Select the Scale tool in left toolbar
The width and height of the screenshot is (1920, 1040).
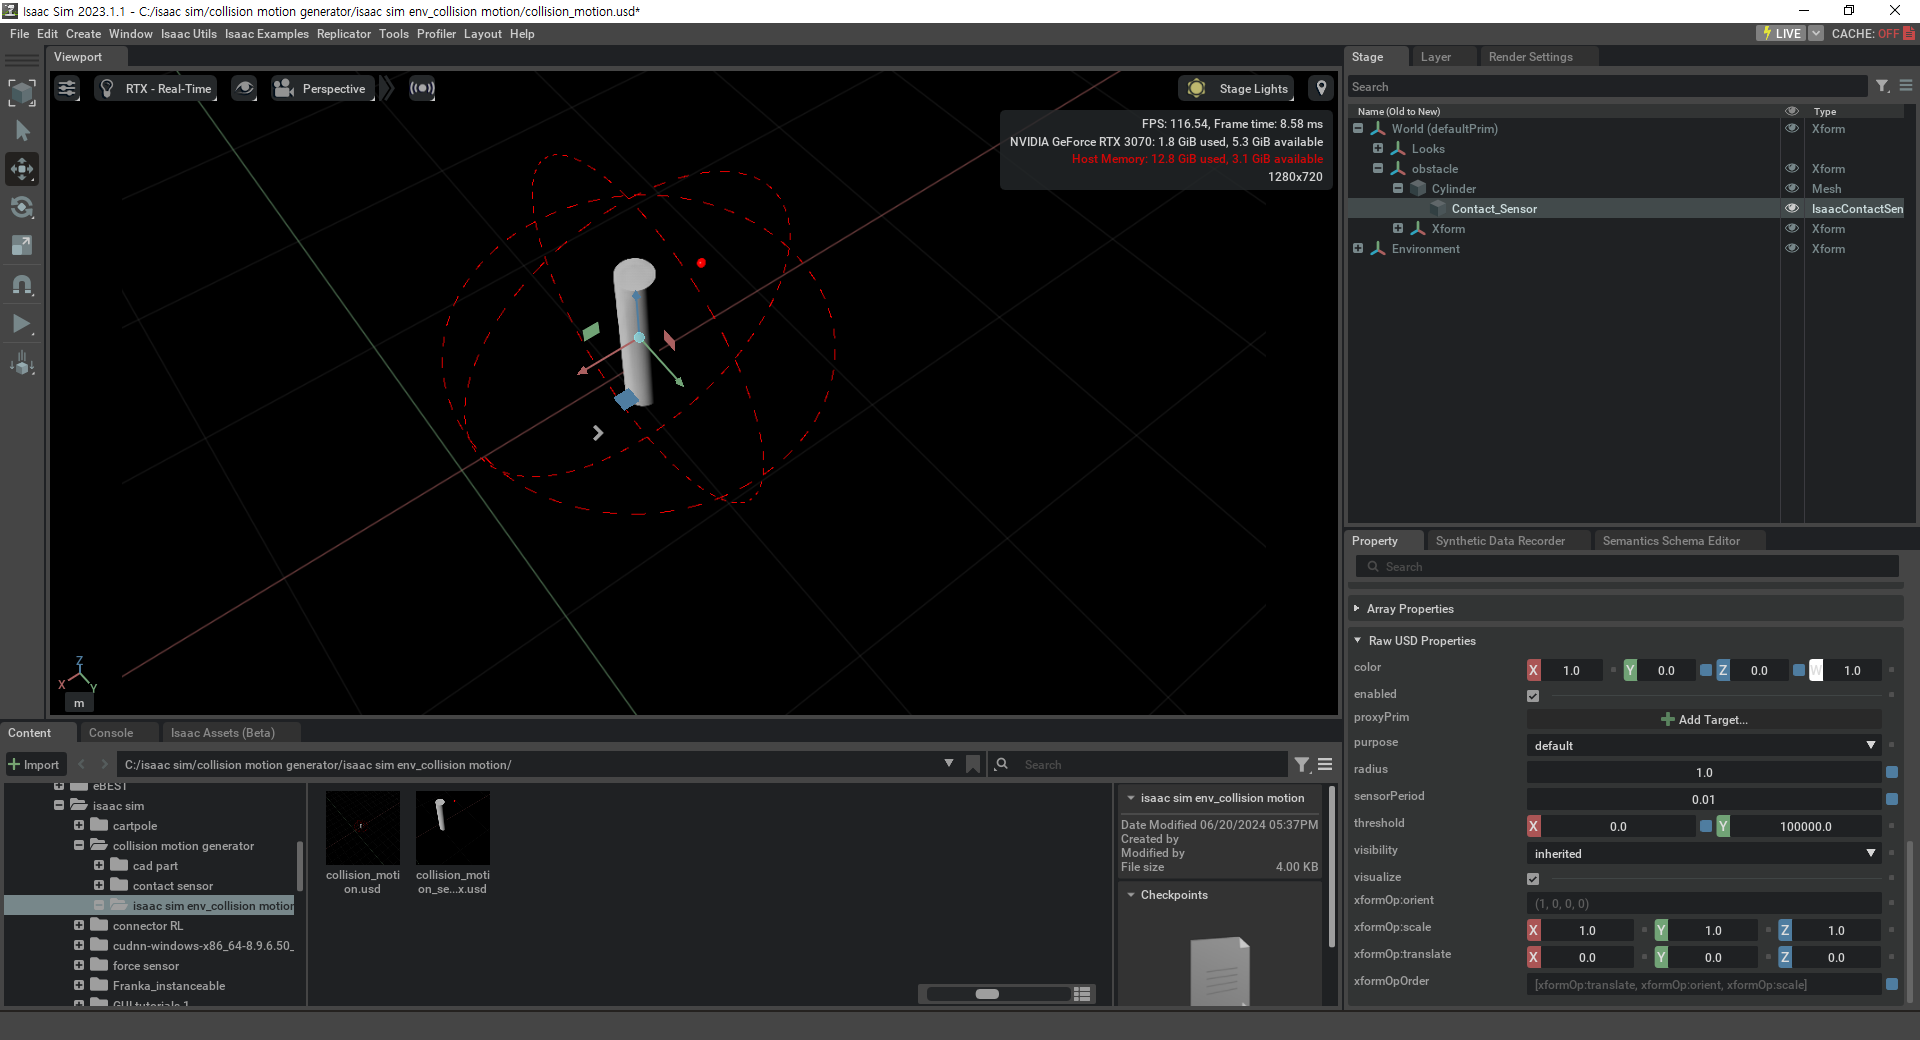[x=22, y=246]
